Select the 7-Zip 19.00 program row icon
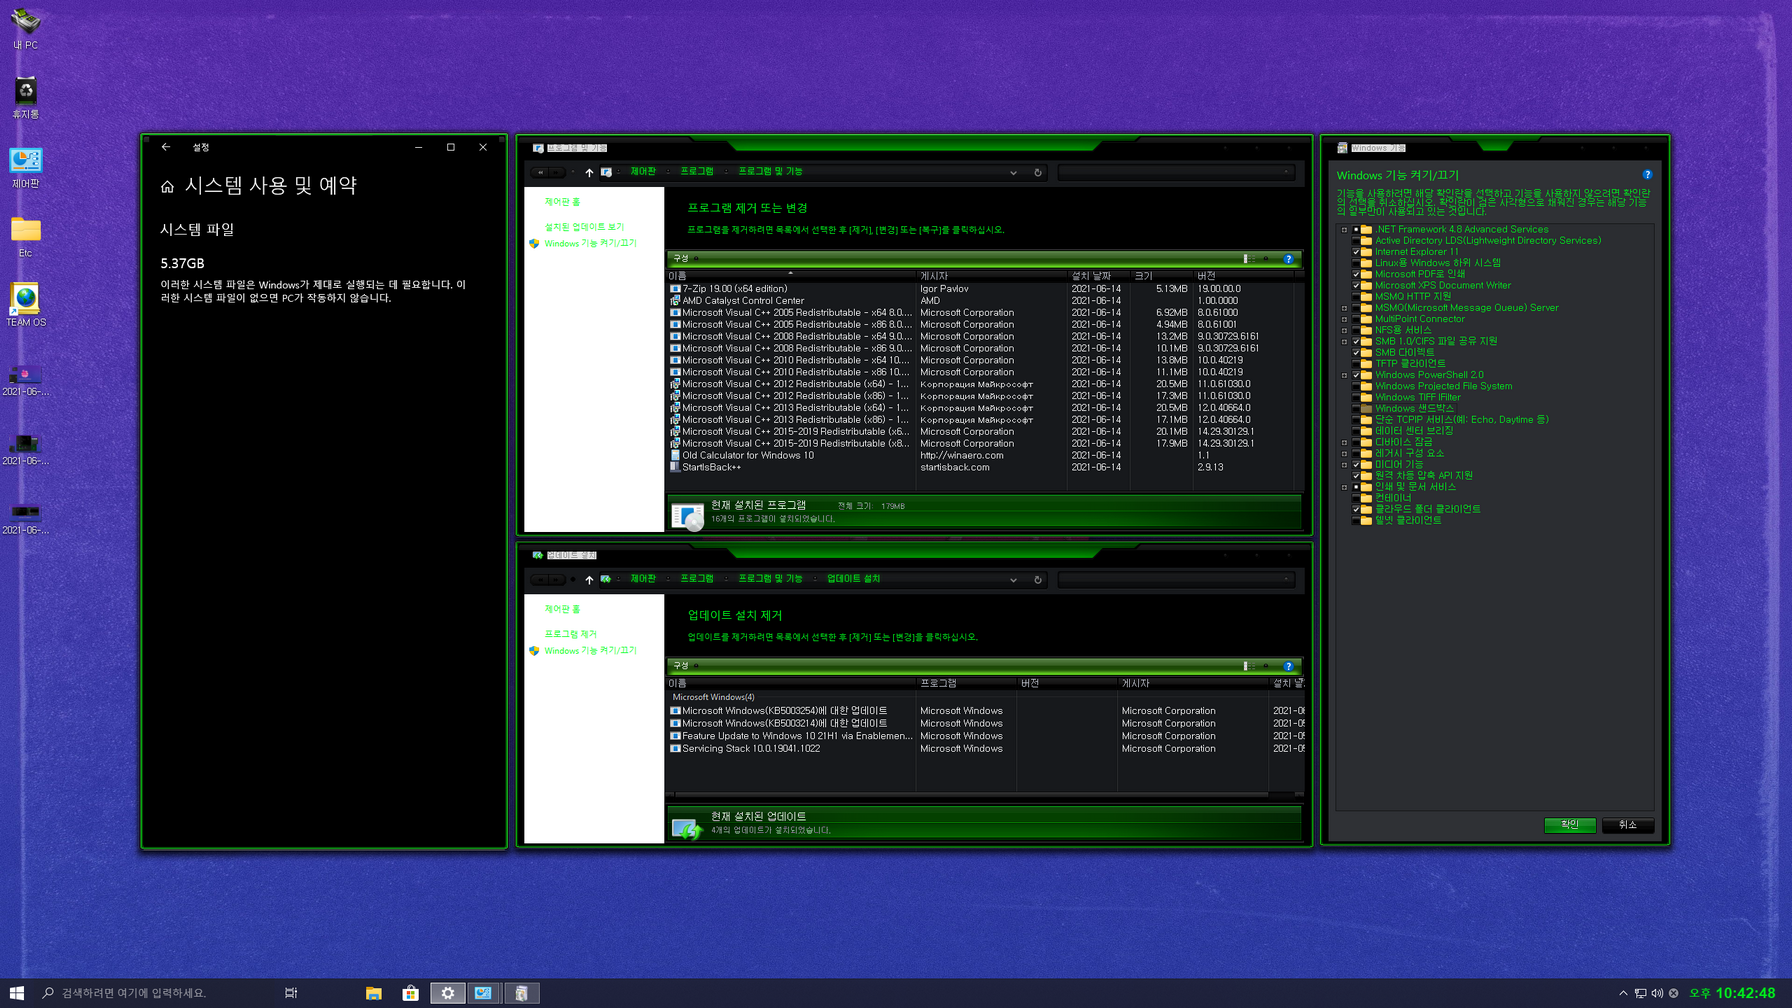 675,289
